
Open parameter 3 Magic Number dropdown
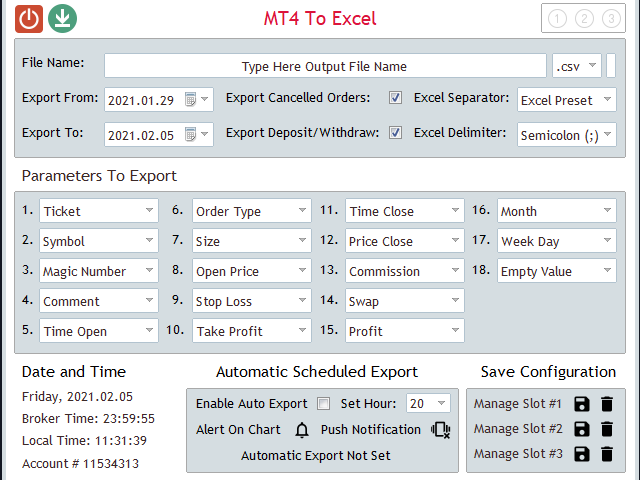99,271
